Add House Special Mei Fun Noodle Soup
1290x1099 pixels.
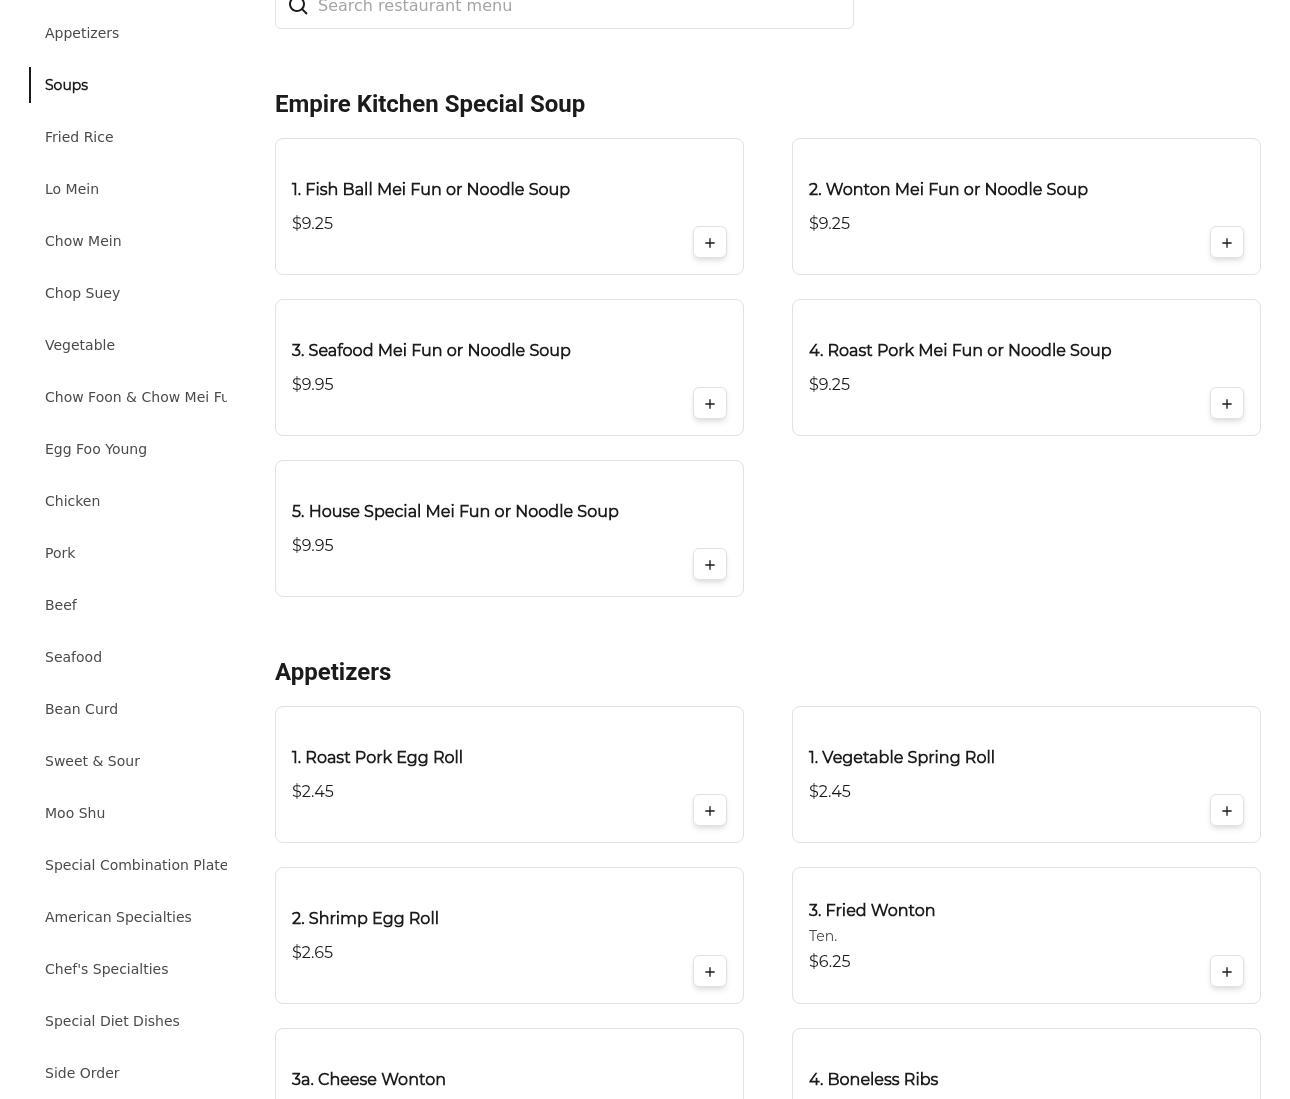point(709,565)
